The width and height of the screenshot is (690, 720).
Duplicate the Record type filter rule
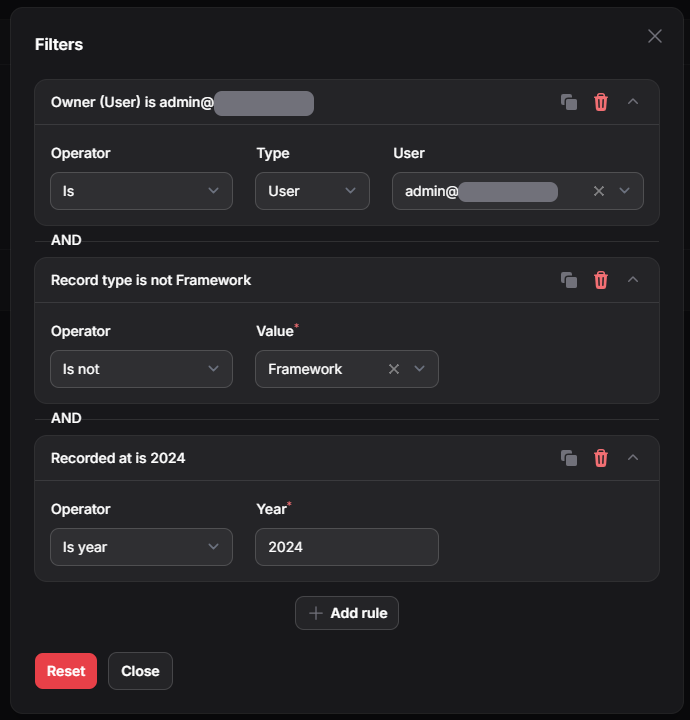(x=569, y=280)
